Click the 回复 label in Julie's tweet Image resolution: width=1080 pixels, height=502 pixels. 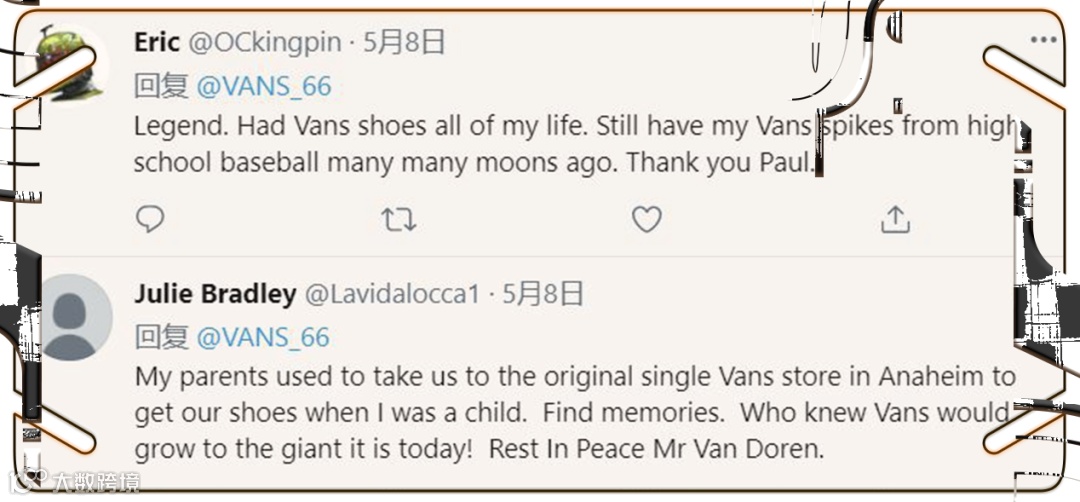pyautogui.click(x=161, y=338)
